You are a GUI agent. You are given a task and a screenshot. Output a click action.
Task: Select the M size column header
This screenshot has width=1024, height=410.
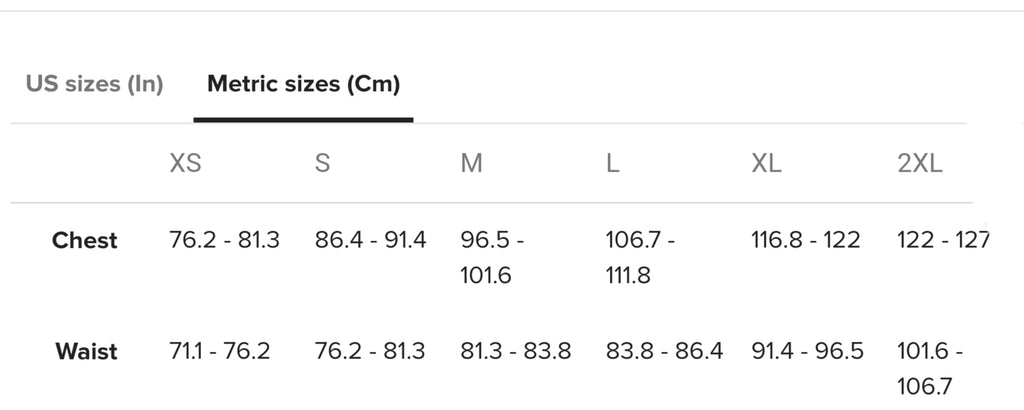tap(472, 163)
